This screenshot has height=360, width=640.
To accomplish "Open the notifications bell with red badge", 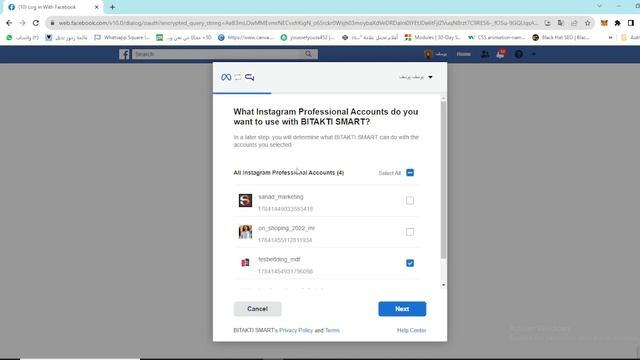I will (500, 54).
